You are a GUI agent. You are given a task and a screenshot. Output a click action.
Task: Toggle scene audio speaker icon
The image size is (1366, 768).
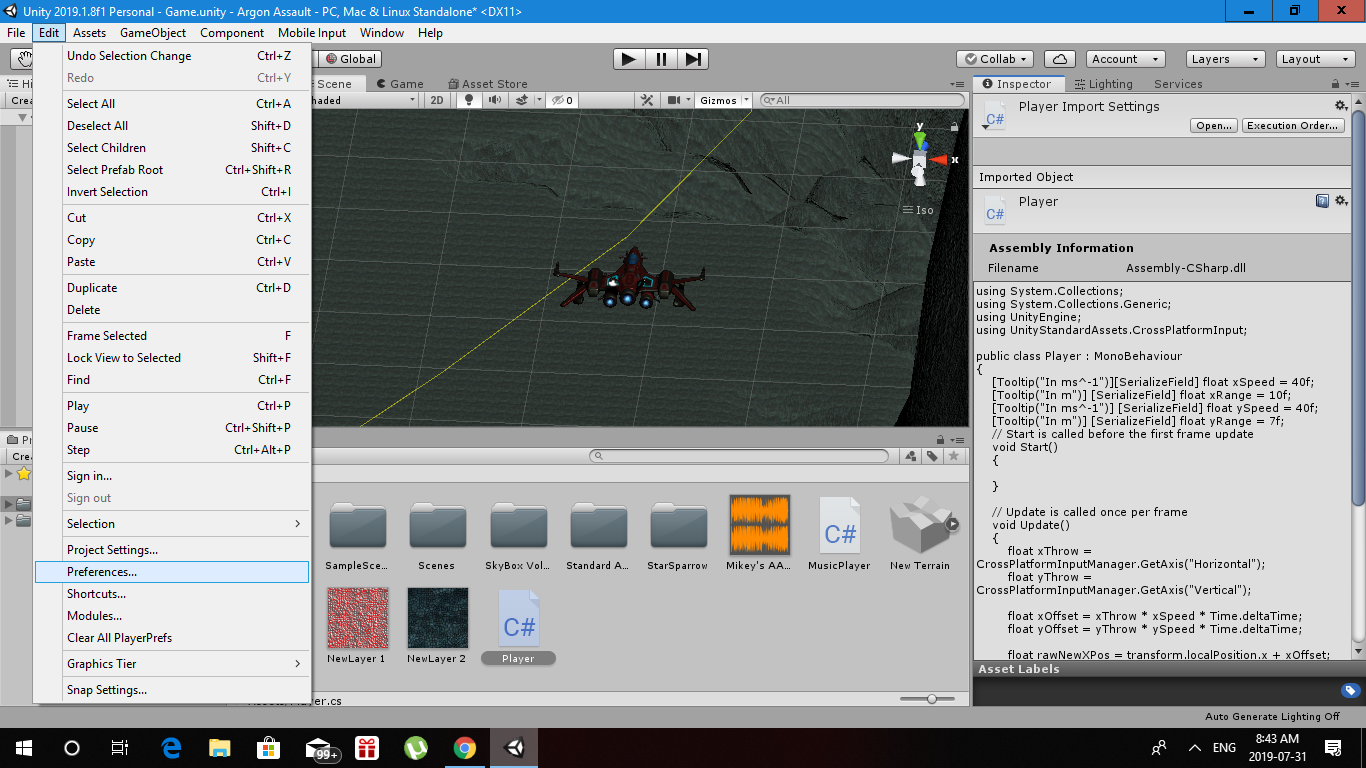[495, 100]
